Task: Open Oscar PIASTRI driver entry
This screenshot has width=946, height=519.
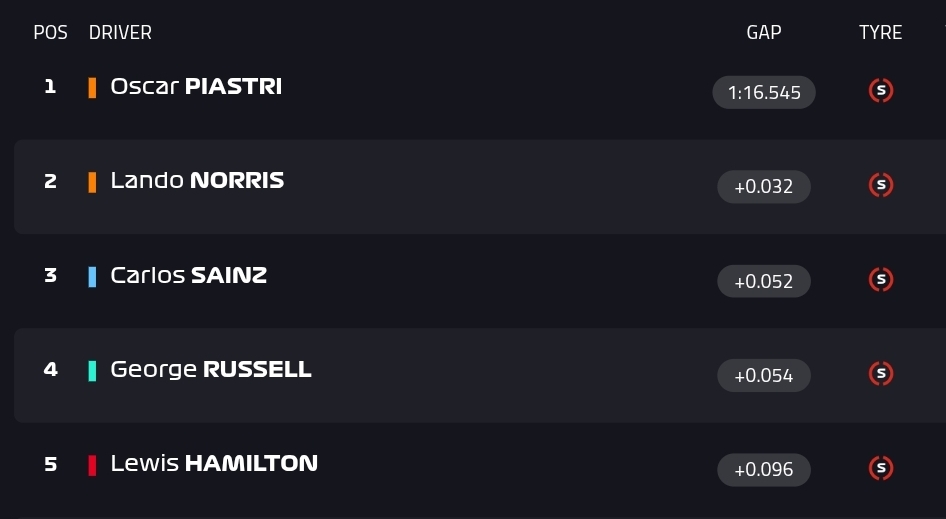Action: (196, 86)
